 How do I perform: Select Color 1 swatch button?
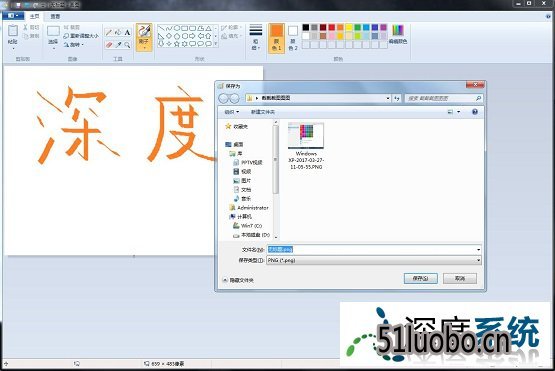click(x=276, y=38)
